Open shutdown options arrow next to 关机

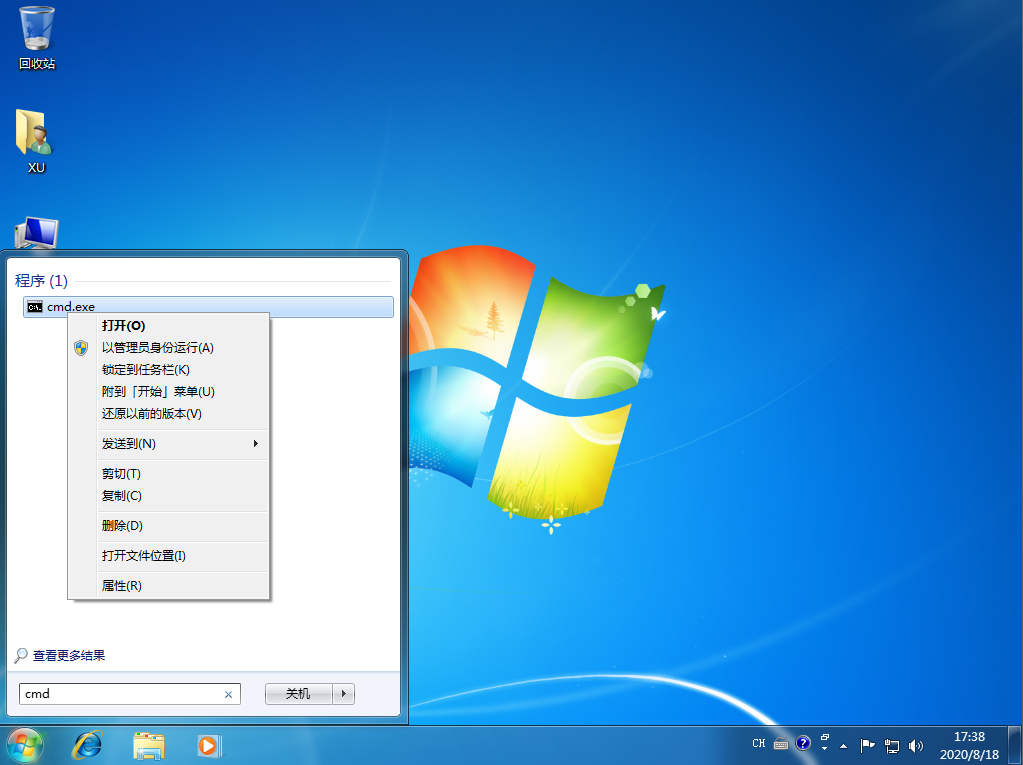click(344, 694)
